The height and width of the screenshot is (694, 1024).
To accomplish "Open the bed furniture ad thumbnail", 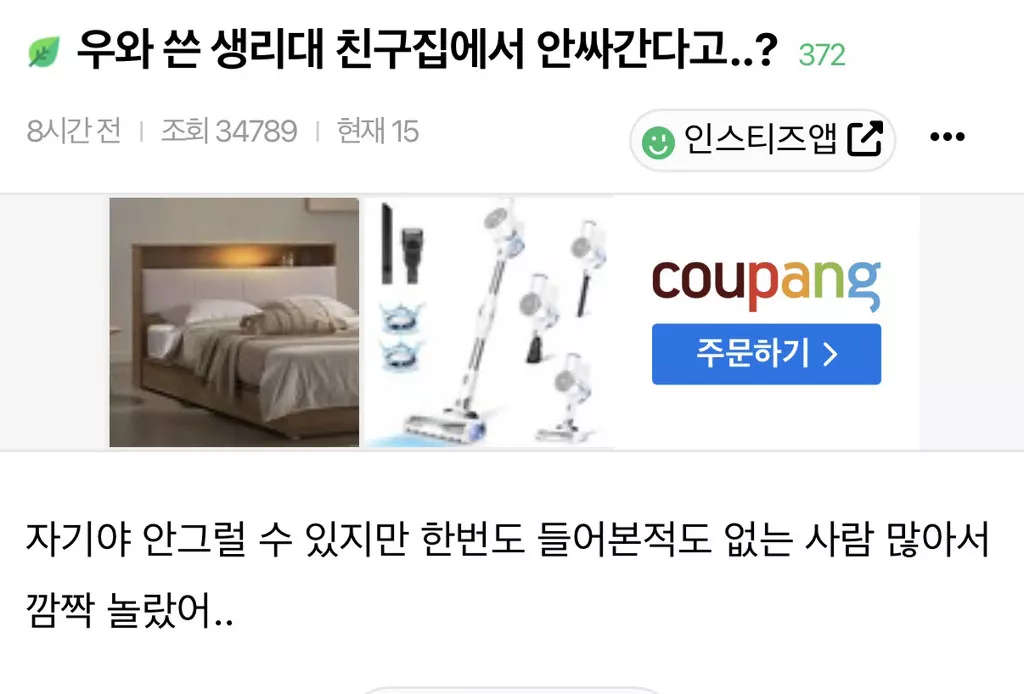I will point(234,323).
